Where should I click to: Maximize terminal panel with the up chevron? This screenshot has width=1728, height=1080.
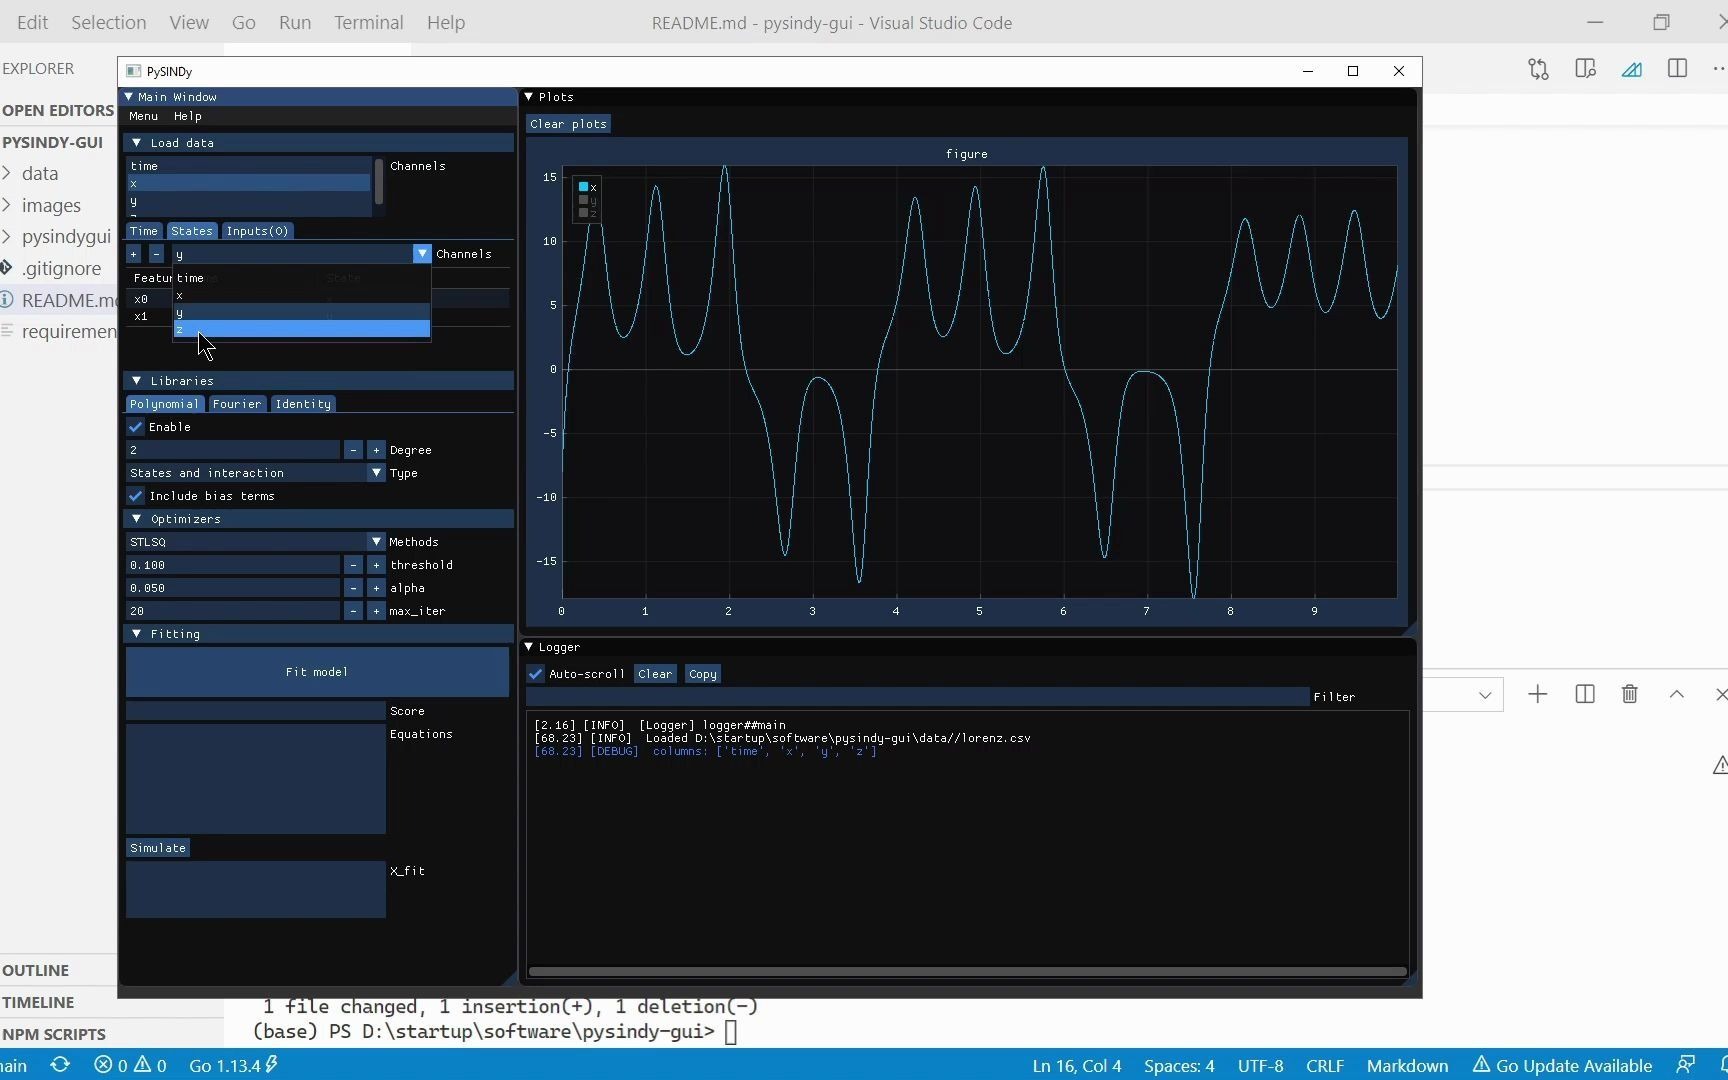[1677, 694]
